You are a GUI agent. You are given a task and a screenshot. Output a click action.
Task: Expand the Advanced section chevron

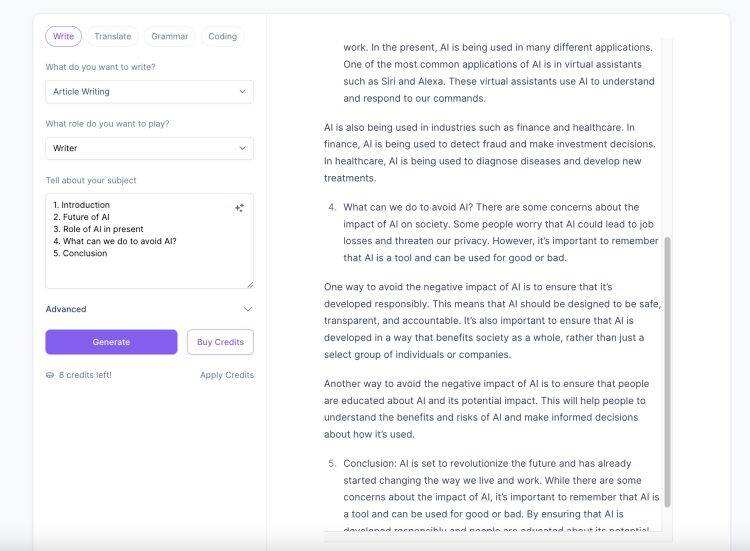point(248,309)
